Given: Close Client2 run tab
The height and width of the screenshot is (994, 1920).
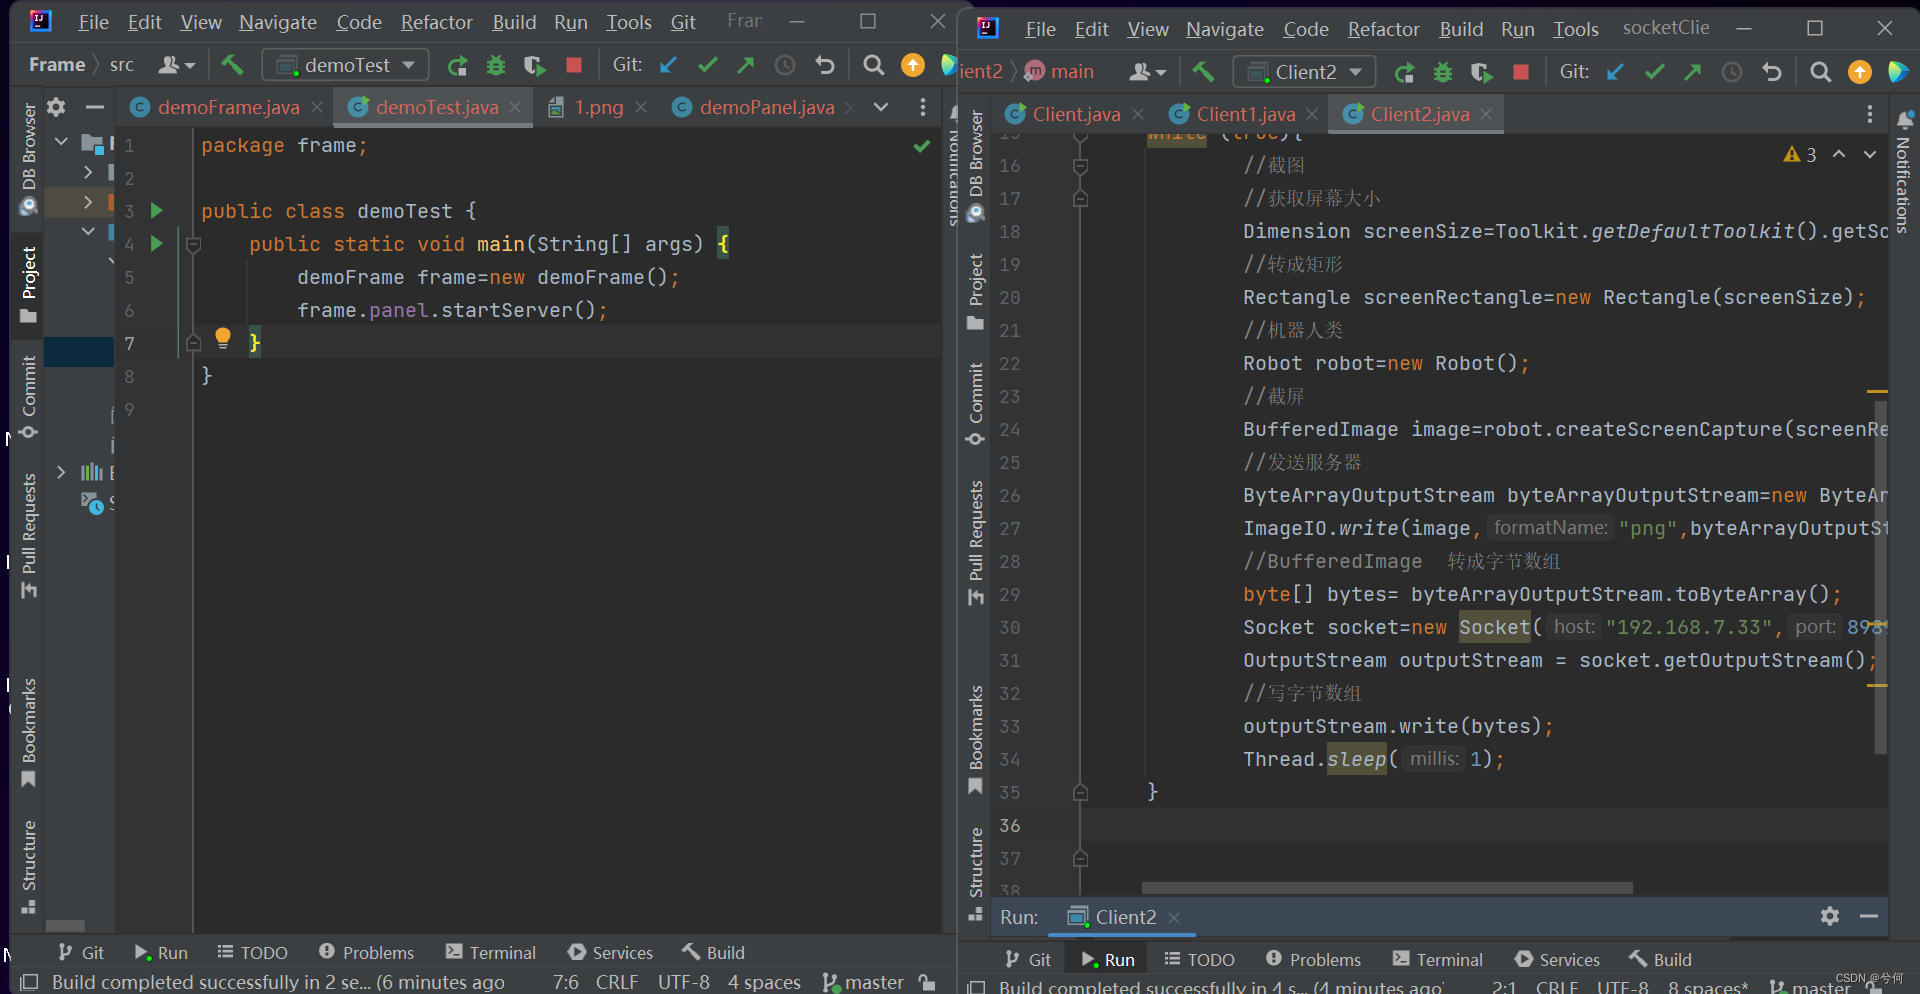Looking at the screenshot, I should [x=1174, y=917].
